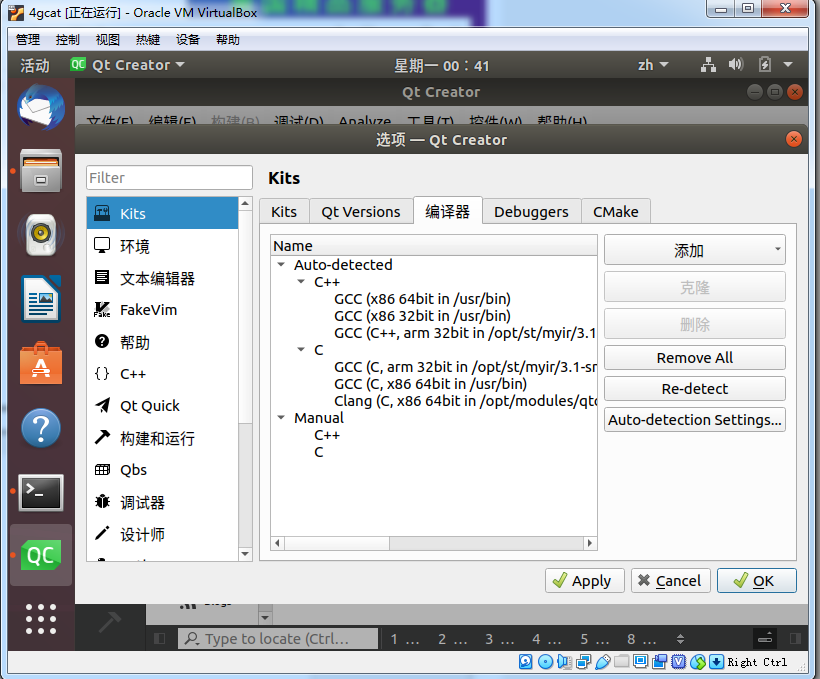
Task: Open the system menu arrow in top bar
Action: [x=788, y=65]
